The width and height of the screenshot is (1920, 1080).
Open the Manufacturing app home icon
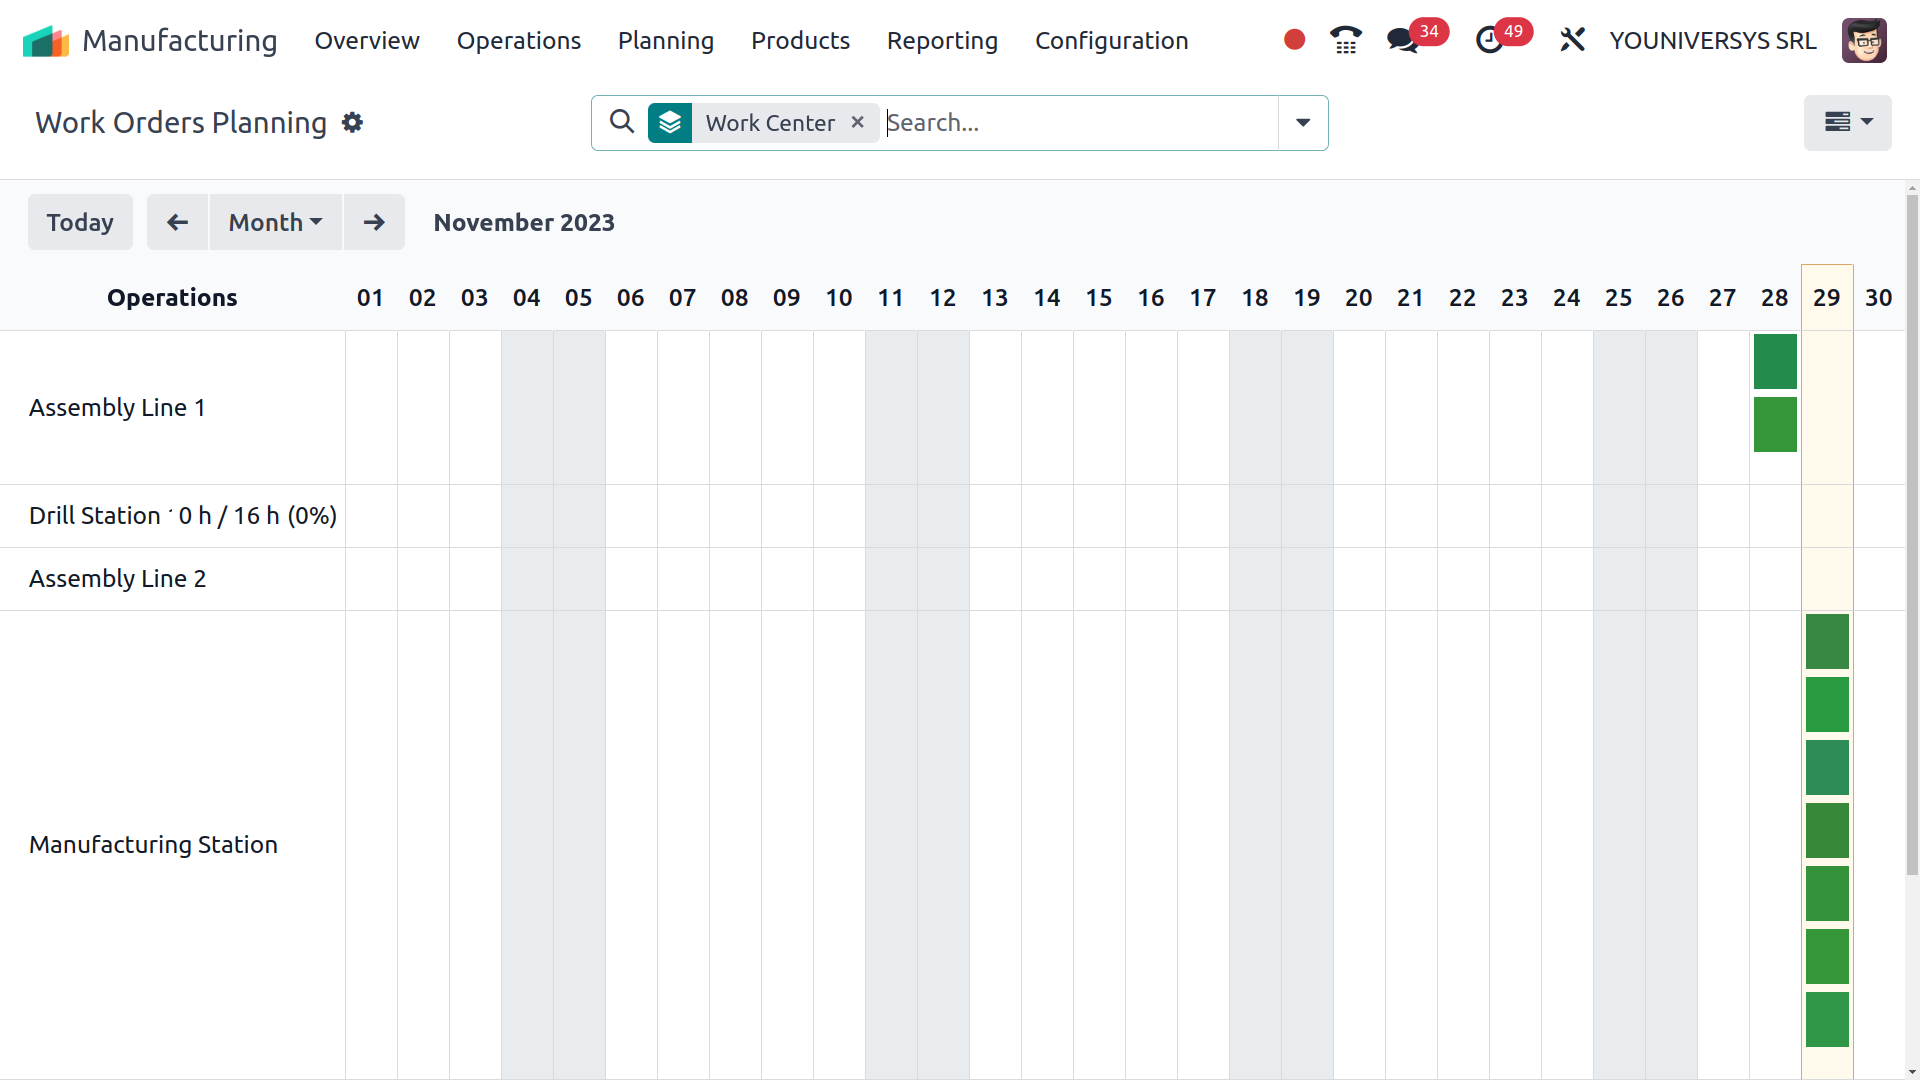click(44, 40)
